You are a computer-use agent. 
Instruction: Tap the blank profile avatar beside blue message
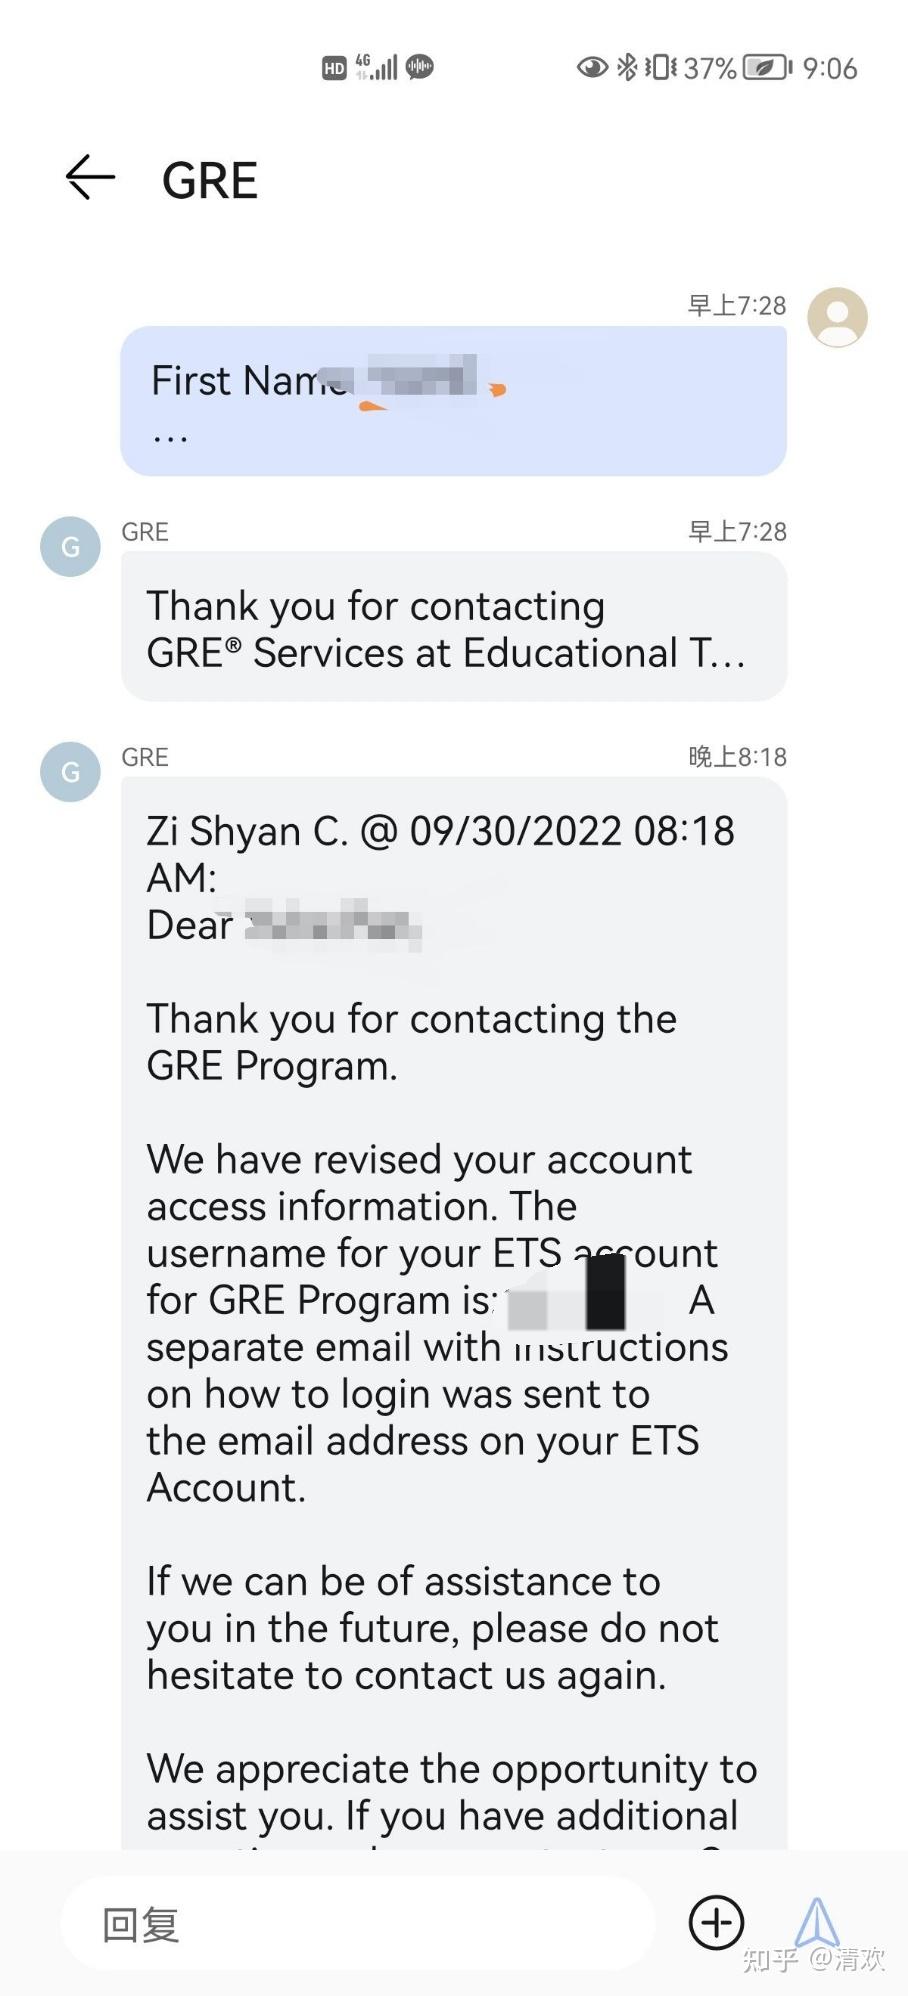(836, 317)
